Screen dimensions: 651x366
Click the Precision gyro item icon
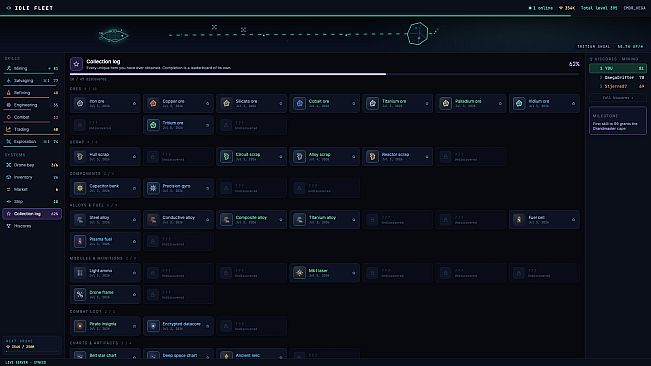tap(153, 188)
